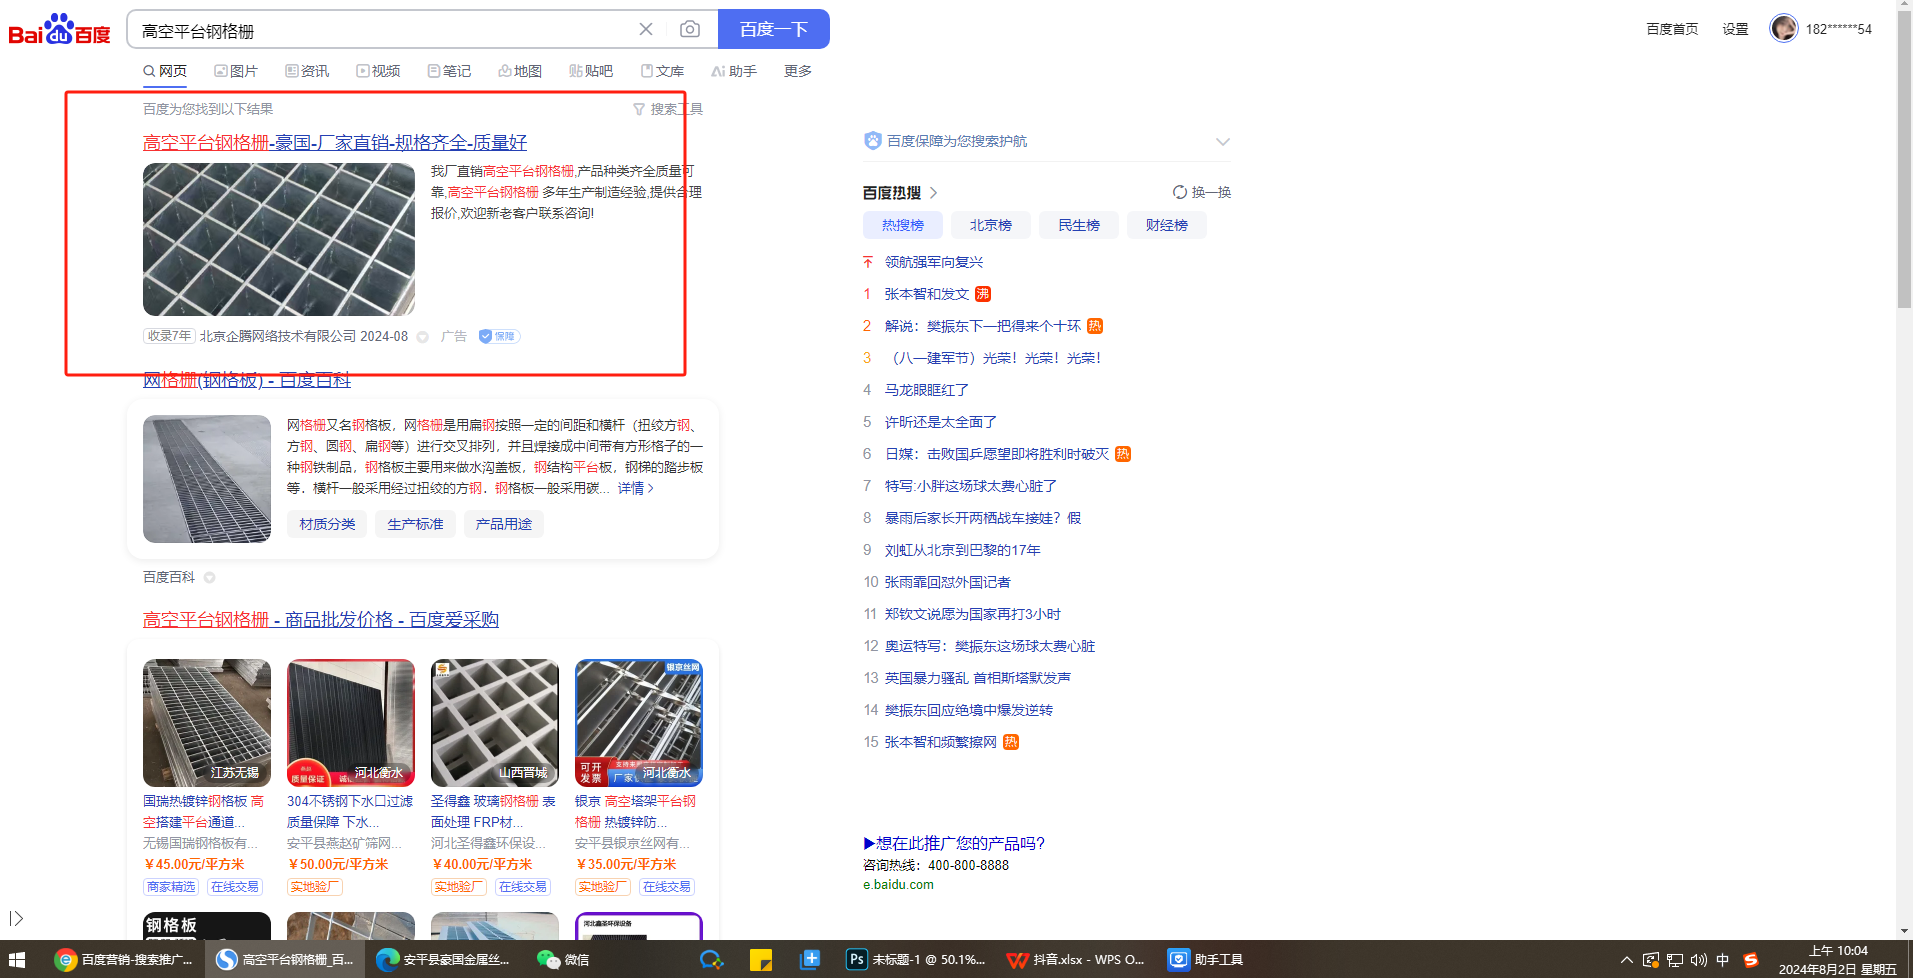
Task: Switch to Chrome window 百度营销-搜索推广
Action: tap(125, 960)
